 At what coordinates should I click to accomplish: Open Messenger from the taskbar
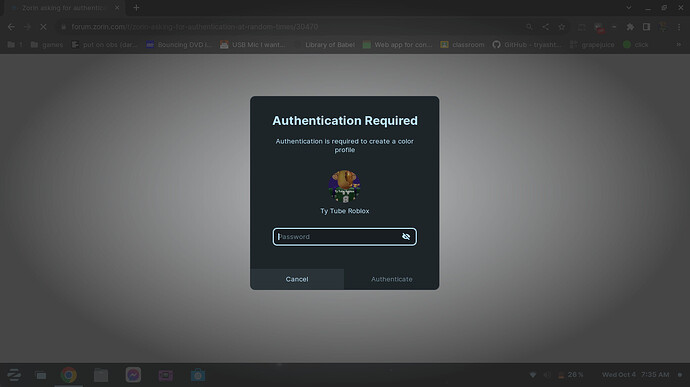tap(133, 375)
